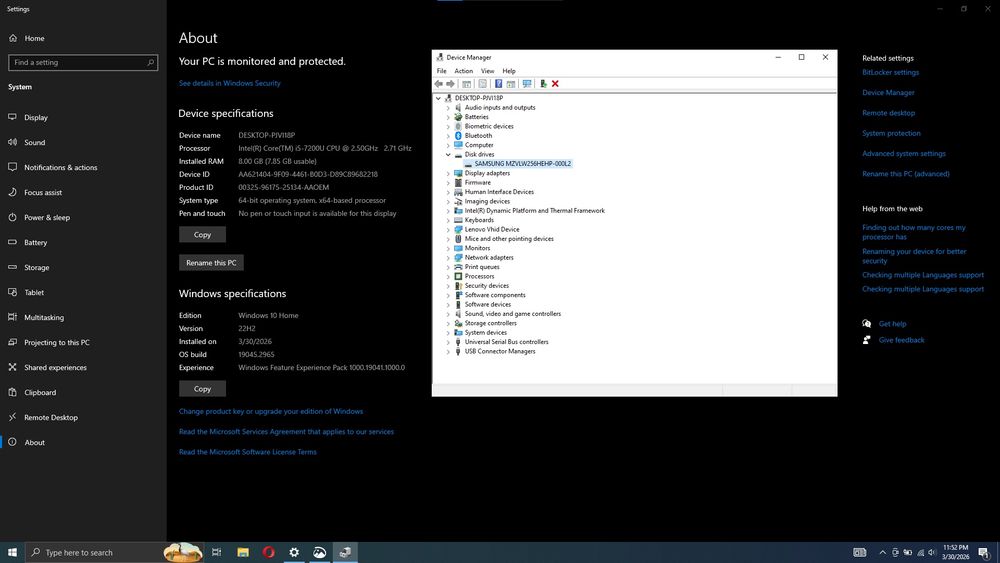This screenshot has width=1000, height=563.
Task: Collapse the Disk drives category
Action: click(448, 154)
